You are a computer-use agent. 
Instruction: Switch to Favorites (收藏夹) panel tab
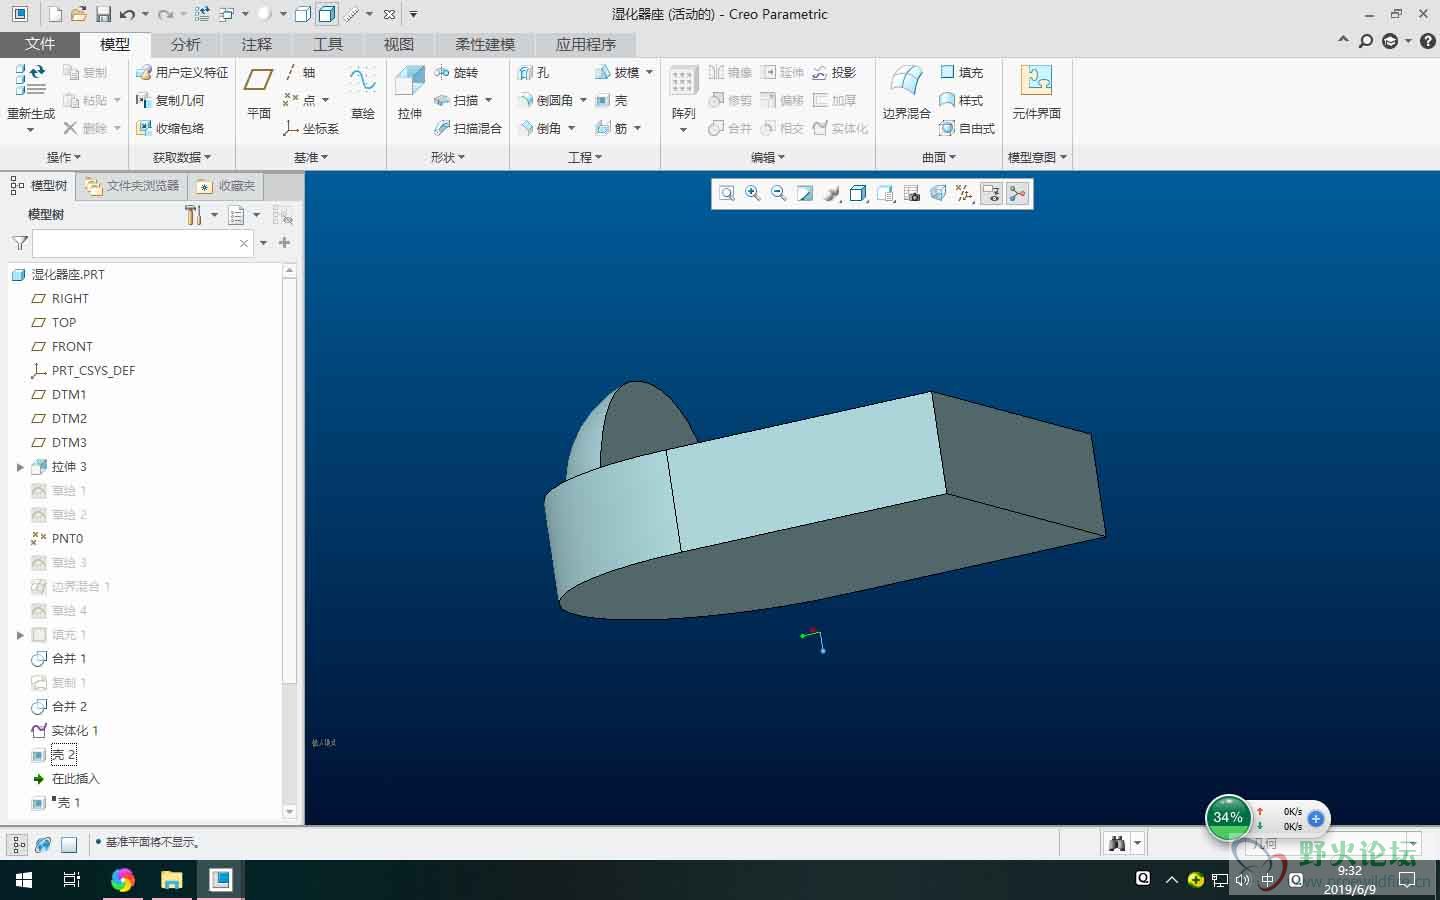pos(227,186)
